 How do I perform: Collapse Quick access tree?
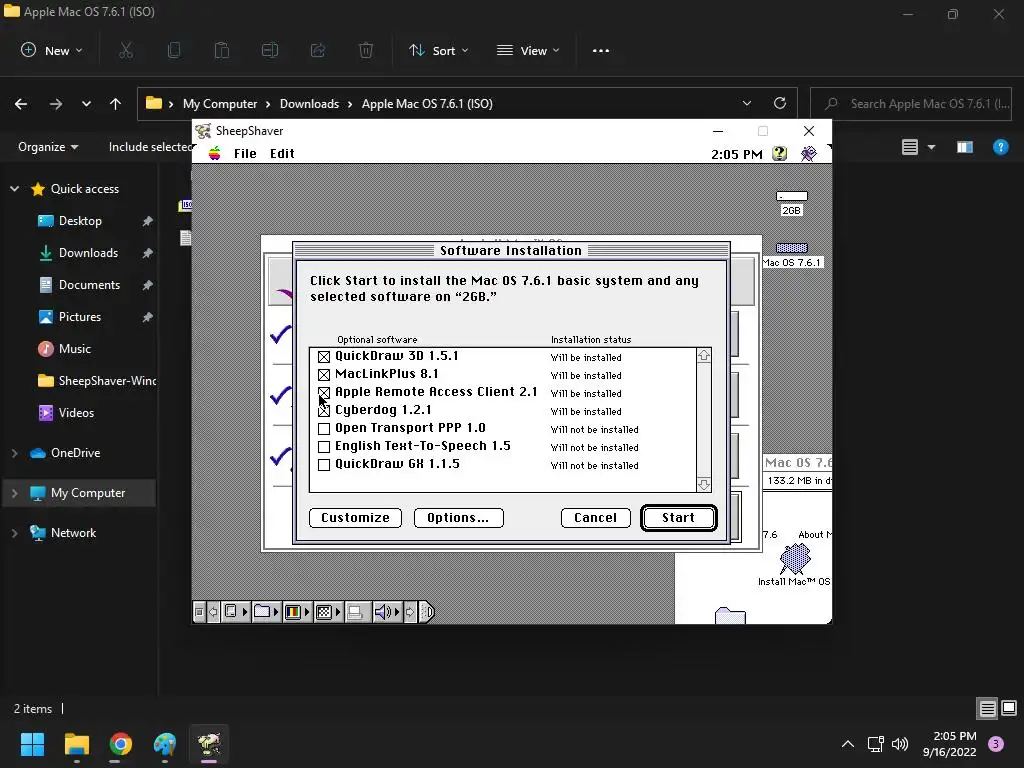coord(14,189)
